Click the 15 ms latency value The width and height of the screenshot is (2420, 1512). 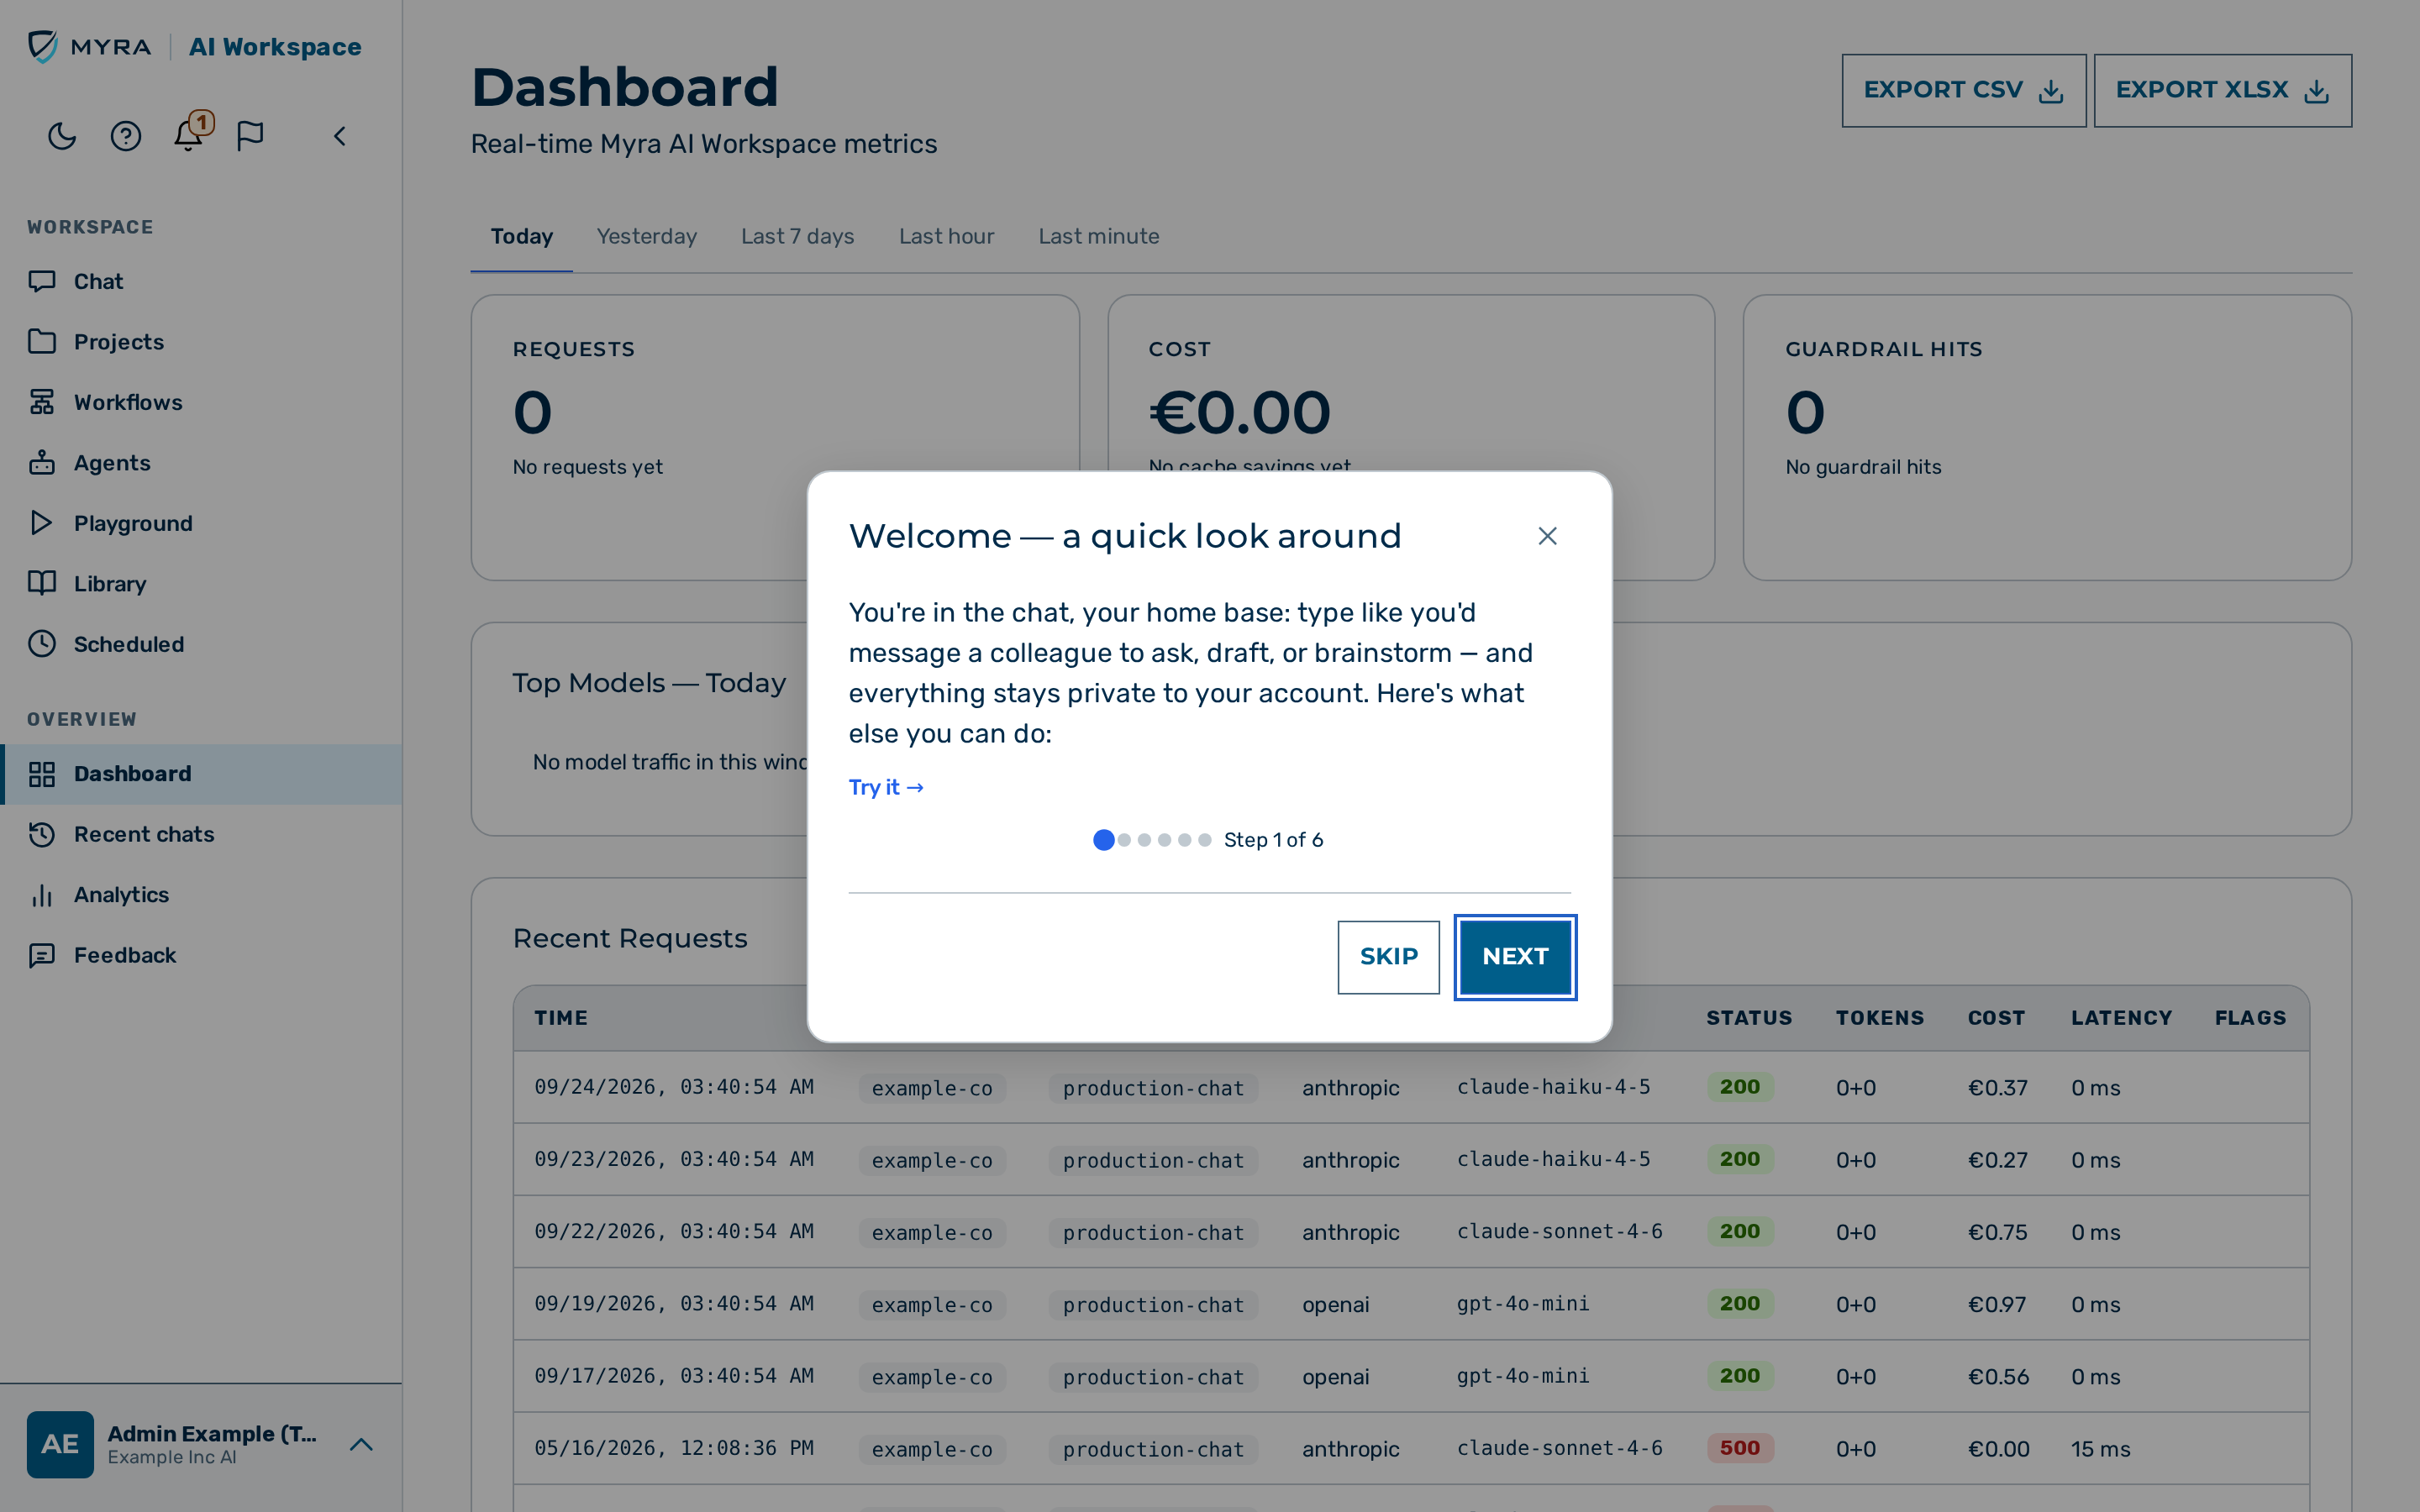click(x=2100, y=1449)
